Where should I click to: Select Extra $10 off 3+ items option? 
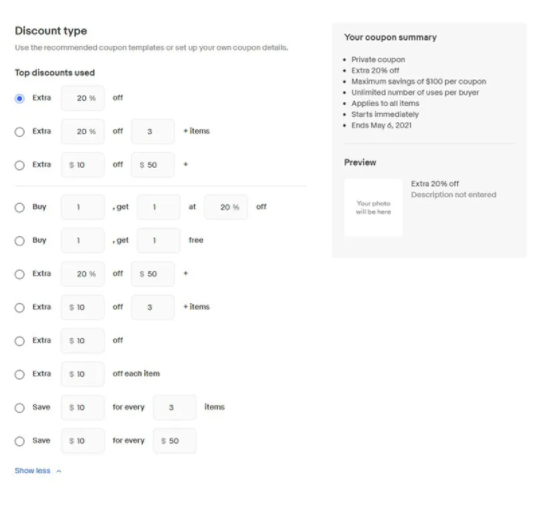pos(20,308)
